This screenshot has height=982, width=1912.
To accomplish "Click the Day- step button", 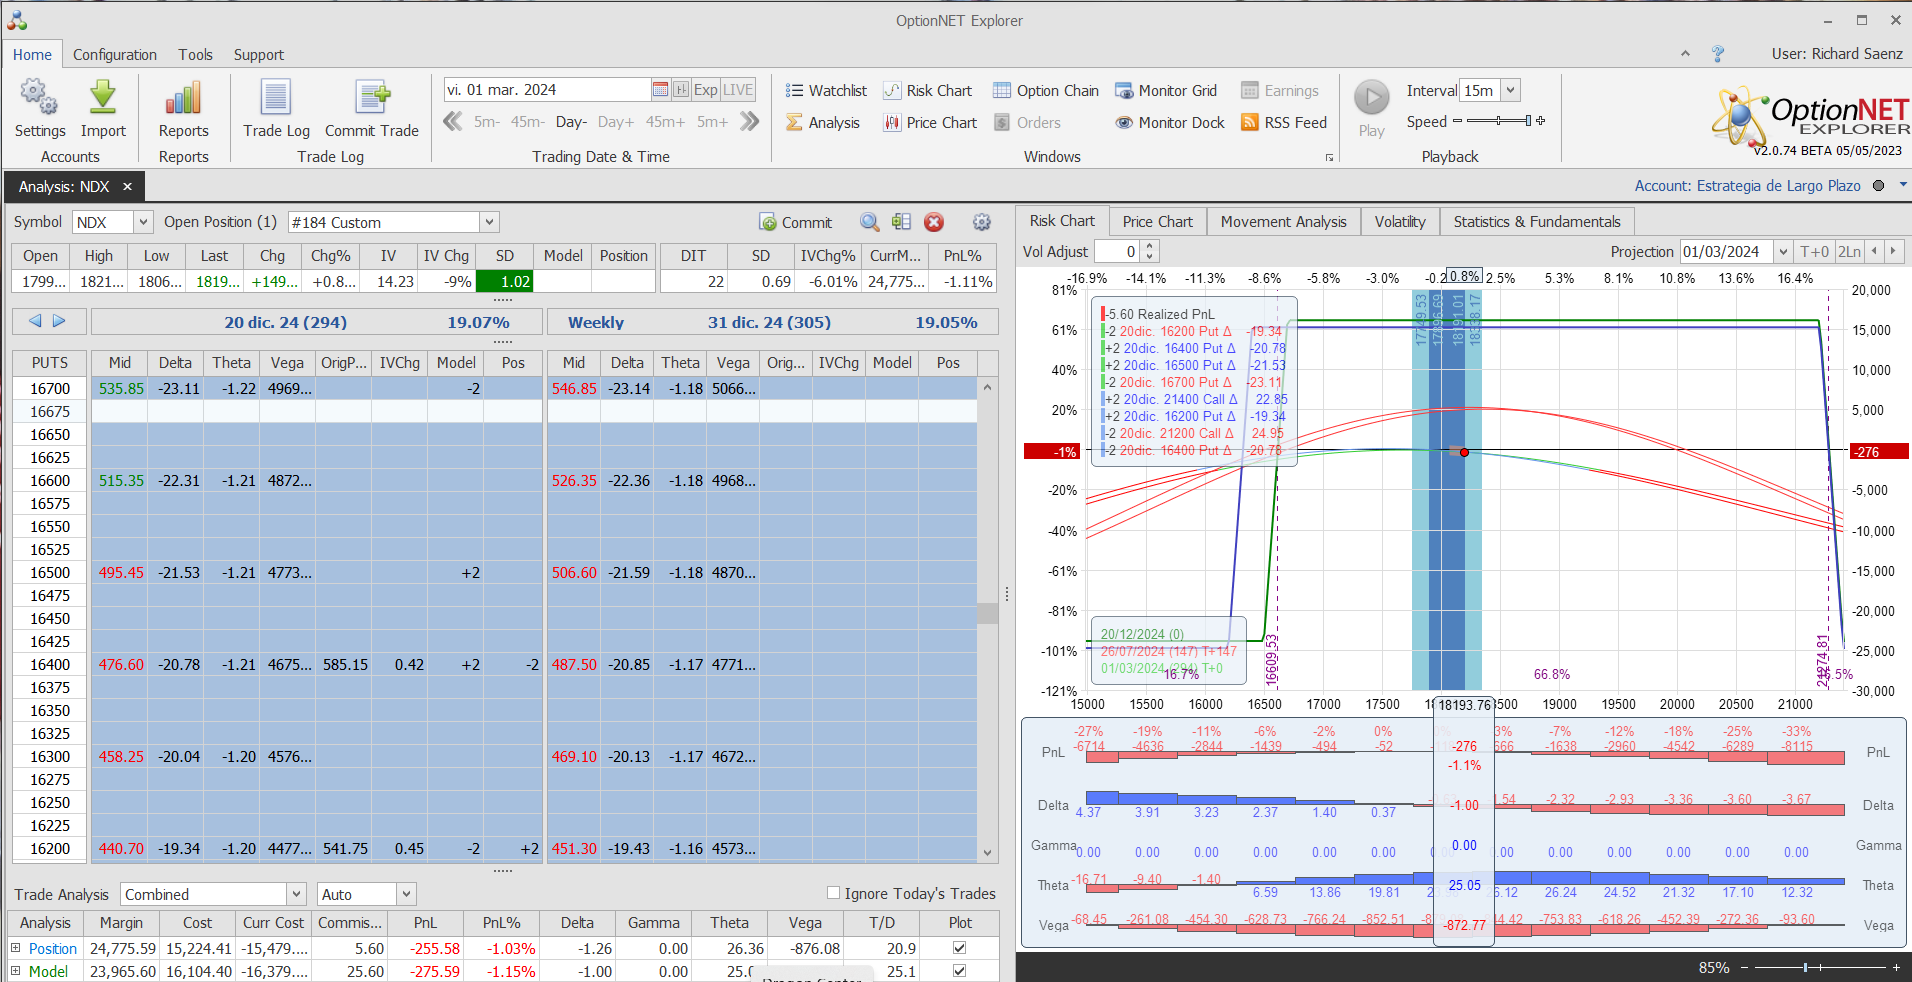I will pyautogui.click(x=571, y=122).
